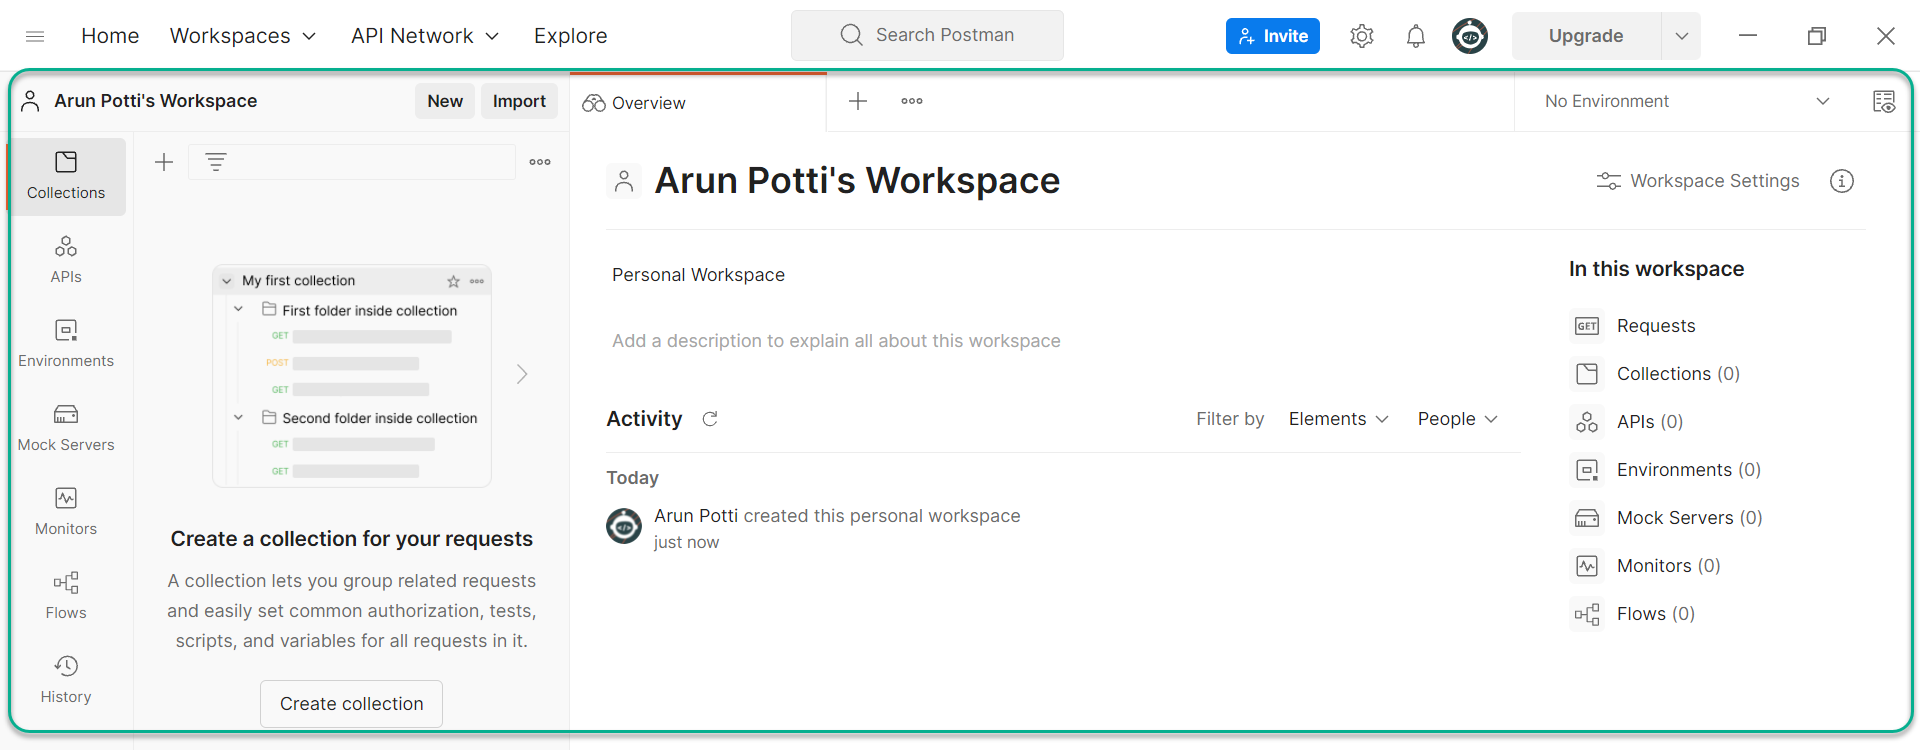Click the Personal Workspace label
1920x750 pixels.
698,275
